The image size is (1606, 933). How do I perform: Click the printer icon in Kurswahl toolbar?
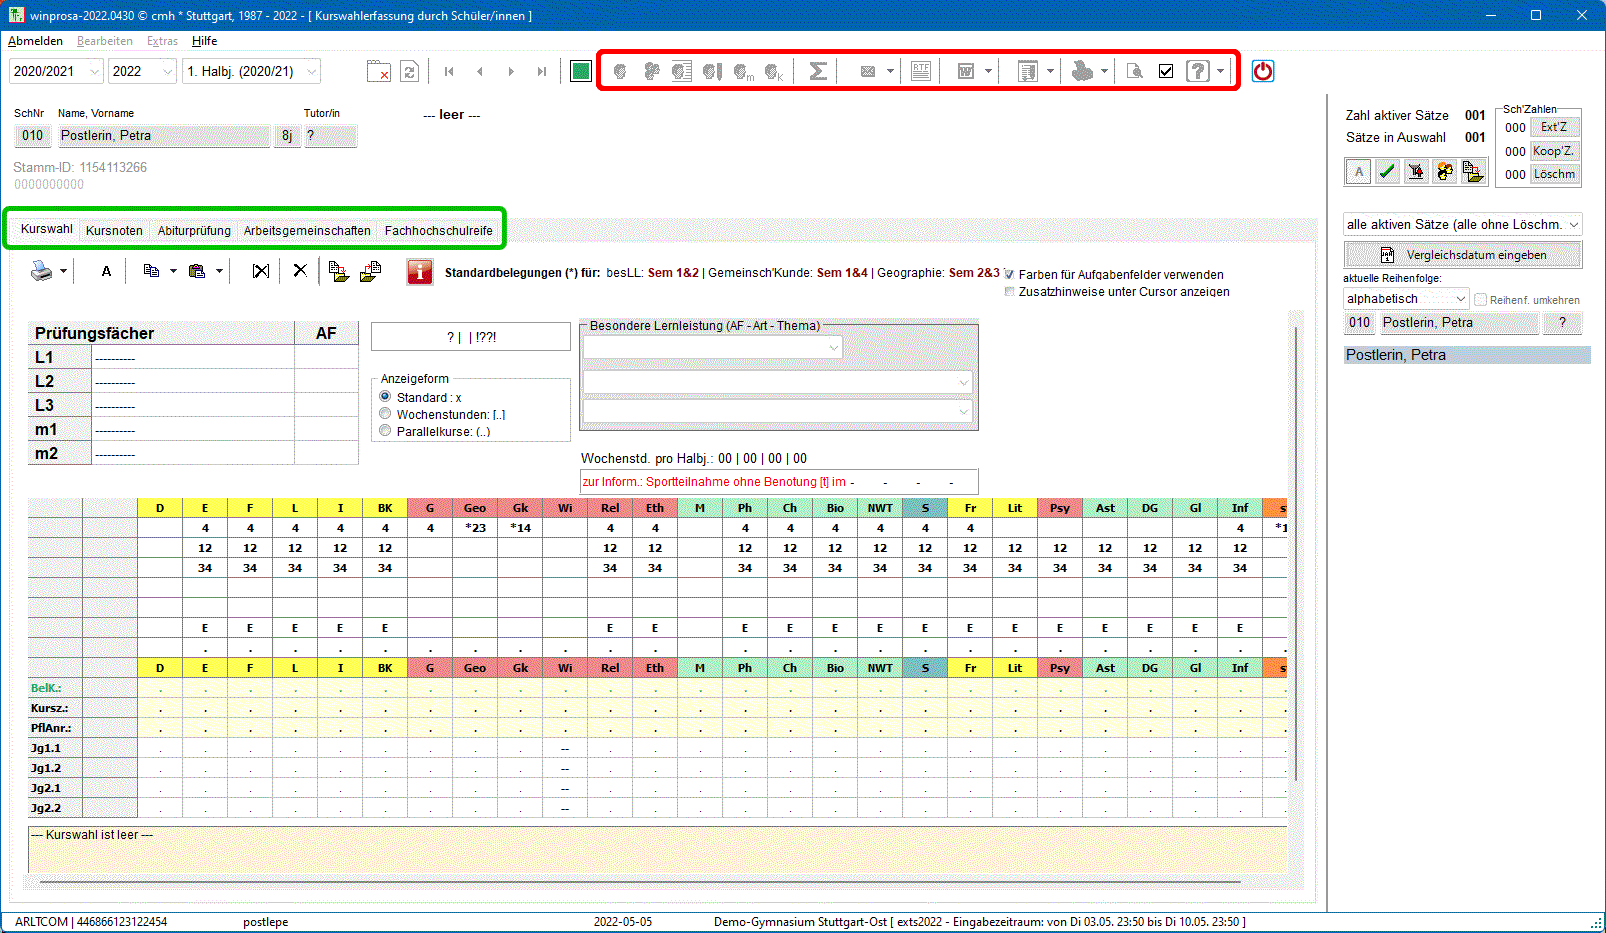pyautogui.click(x=41, y=271)
